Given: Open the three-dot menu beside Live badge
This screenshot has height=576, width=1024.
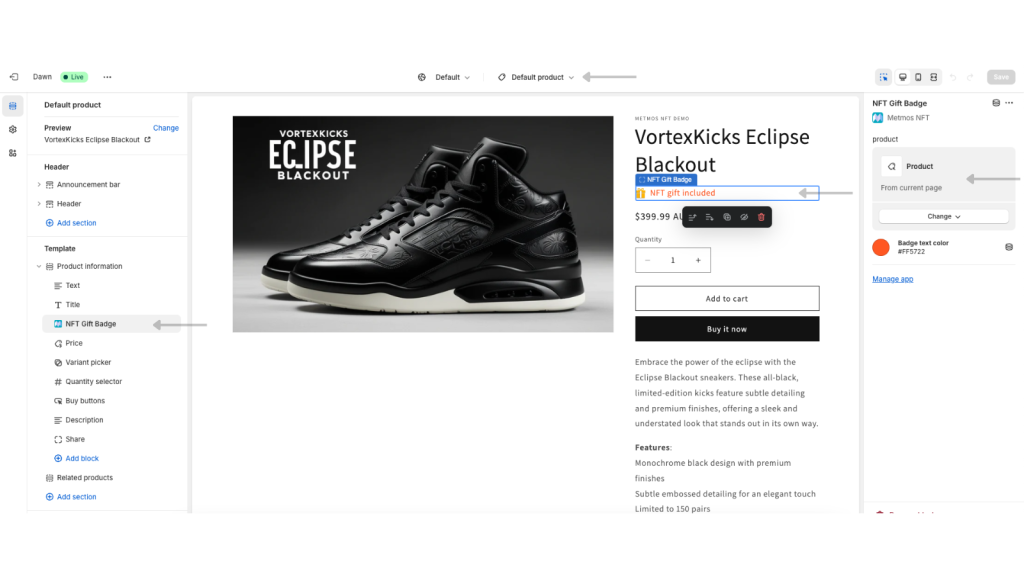Looking at the screenshot, I should (x=107, y=77).
